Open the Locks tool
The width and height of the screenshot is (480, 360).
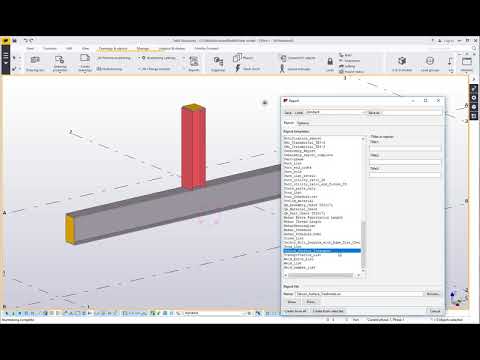coord(330,64)
